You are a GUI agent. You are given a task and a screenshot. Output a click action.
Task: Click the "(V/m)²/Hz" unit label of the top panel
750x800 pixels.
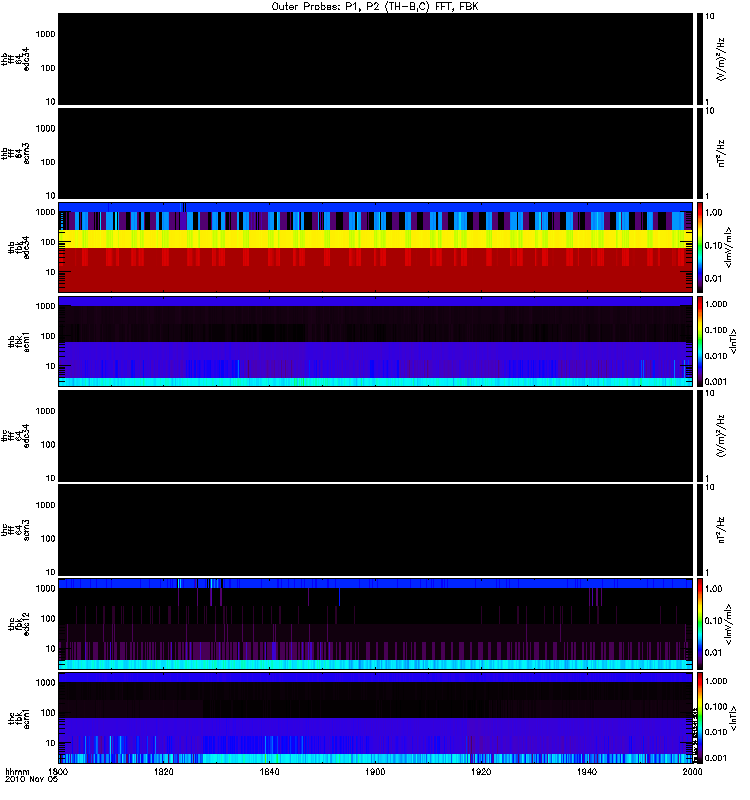point(721,59)
